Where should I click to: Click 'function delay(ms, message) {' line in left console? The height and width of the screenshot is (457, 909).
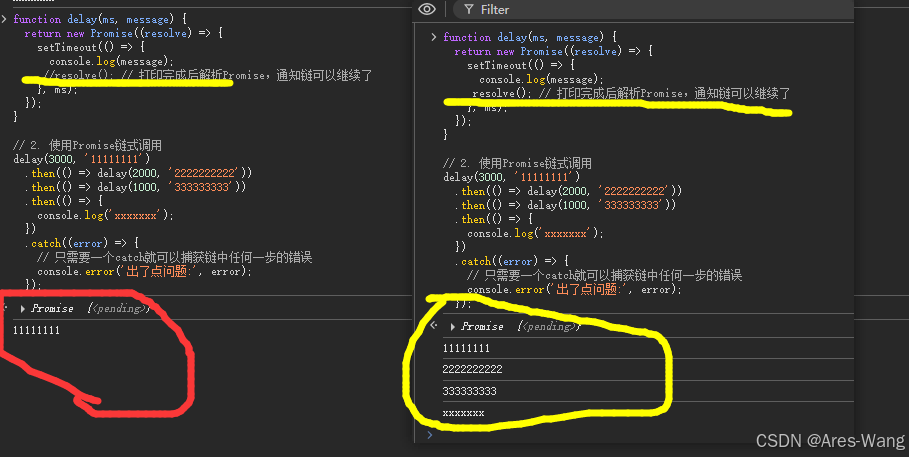[x=100, y=19]
